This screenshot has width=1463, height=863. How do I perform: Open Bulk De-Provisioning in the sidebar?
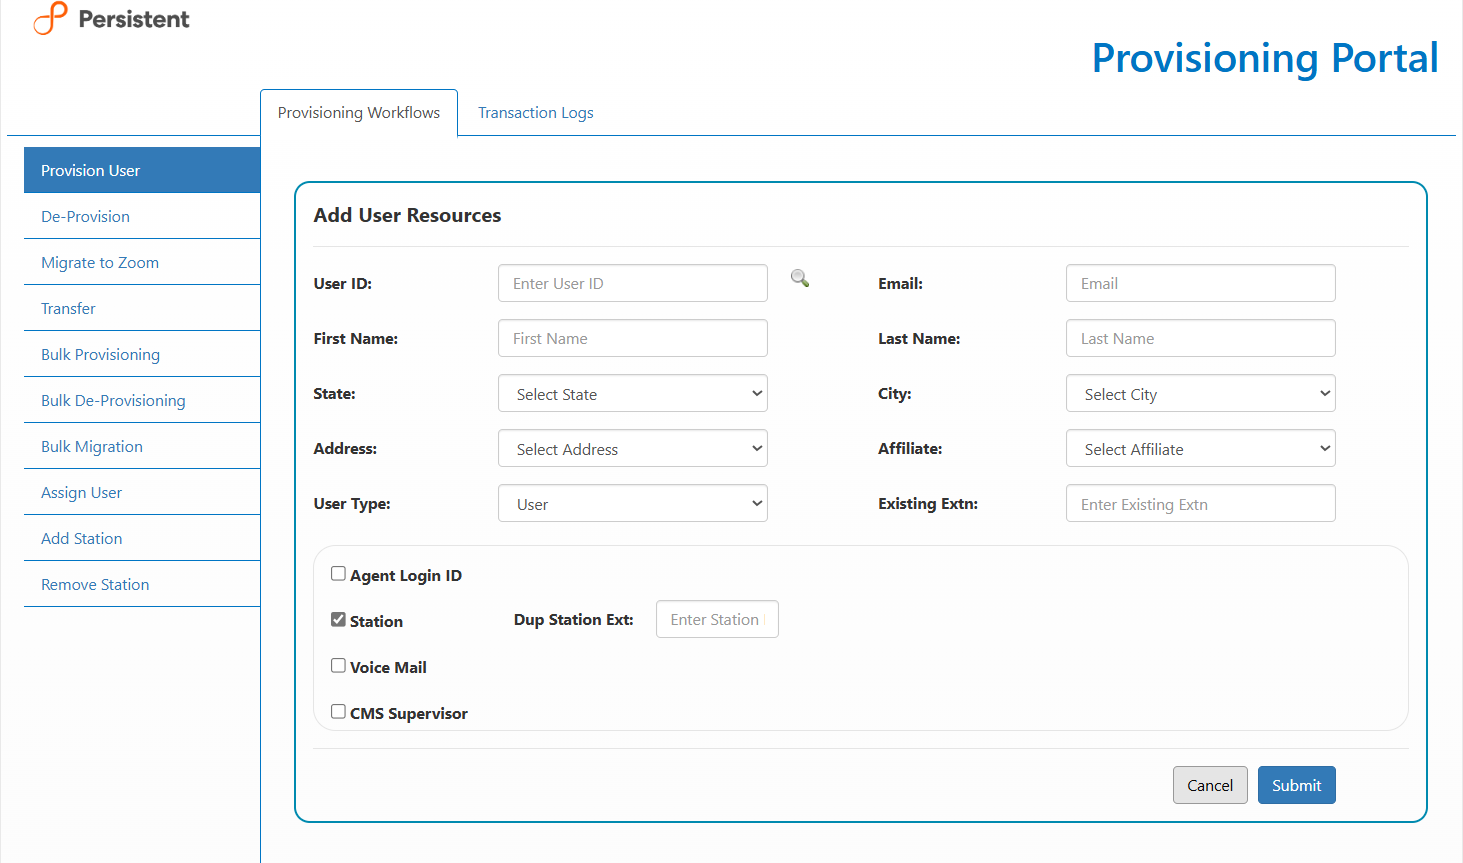(x=142, y=400)
